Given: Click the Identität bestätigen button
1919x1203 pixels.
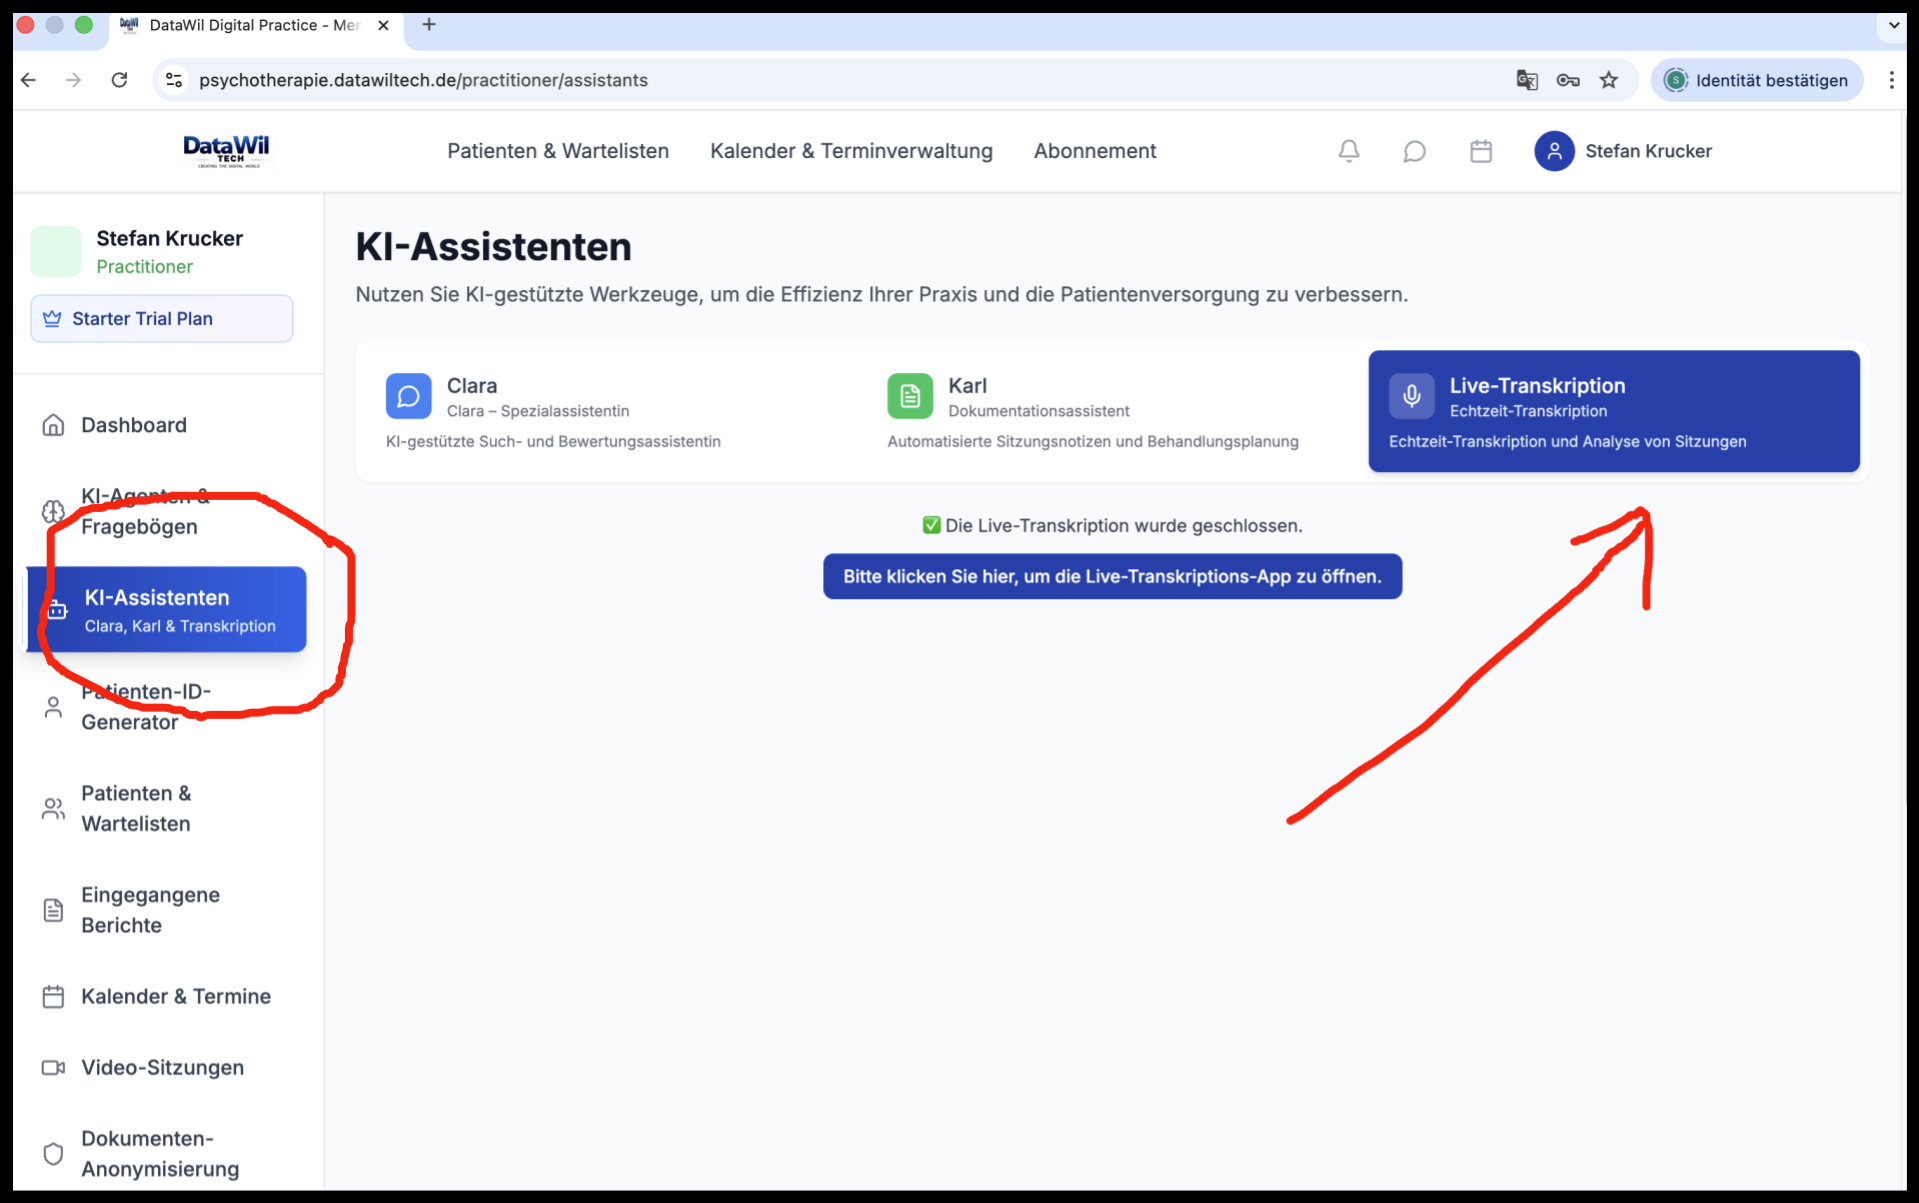Looking at the screenshot, I should click(1757, 80).
